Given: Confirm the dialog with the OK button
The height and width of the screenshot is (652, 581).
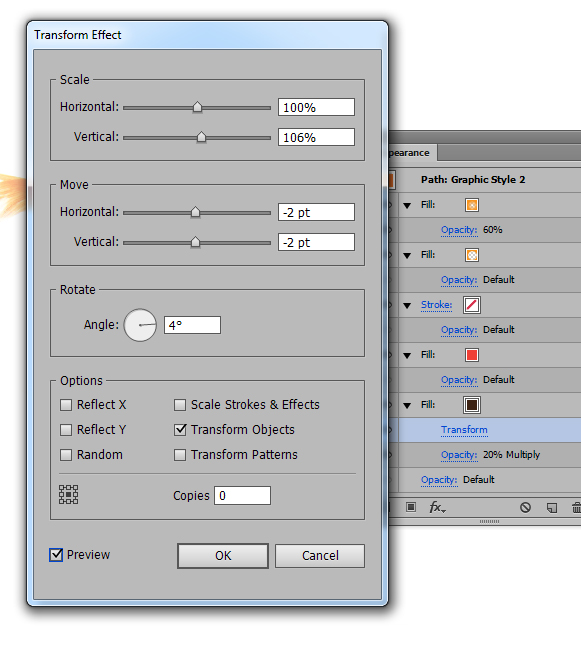Looking at the screenshot, I should [x=223, y=556].
